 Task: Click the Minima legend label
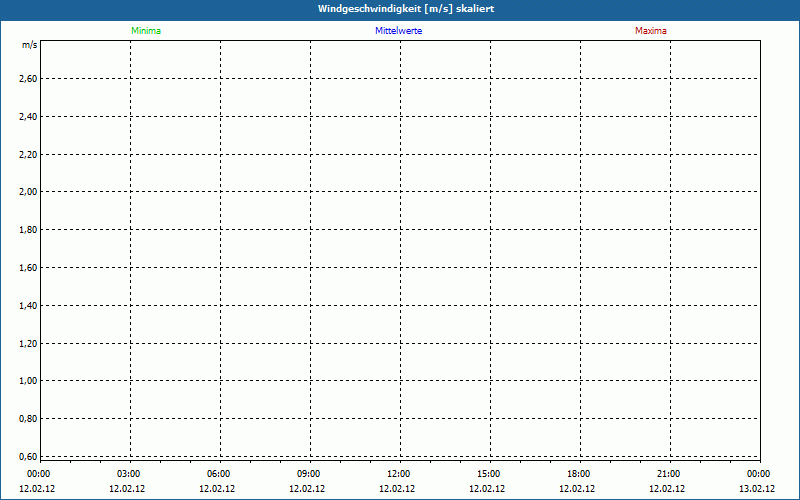click(146, 31)
